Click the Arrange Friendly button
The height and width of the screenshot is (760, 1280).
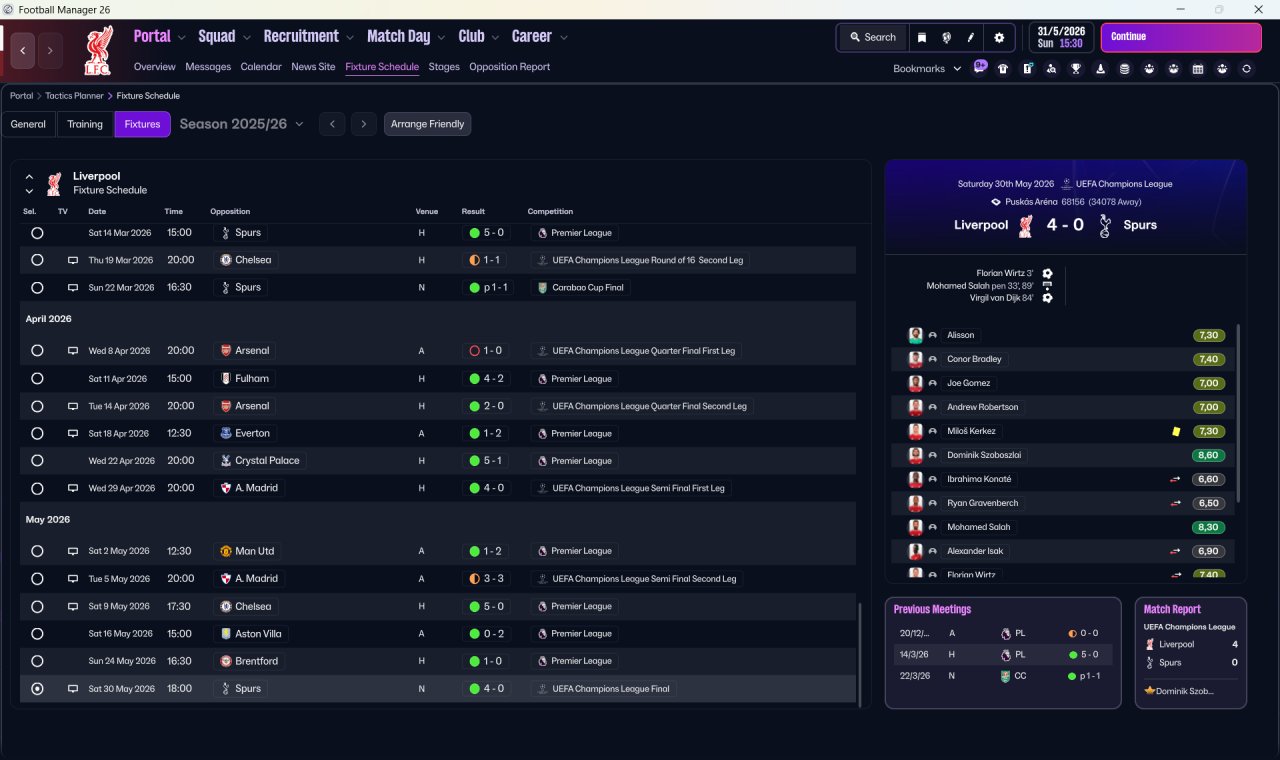(427, 124)
